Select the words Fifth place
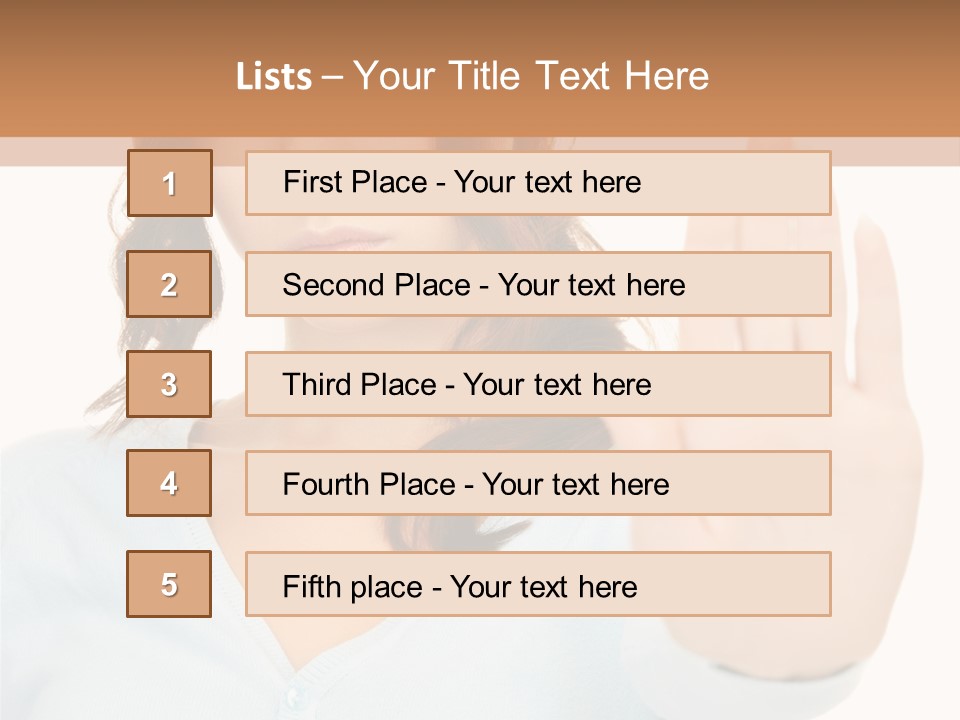960x720 pixels. 353,587
